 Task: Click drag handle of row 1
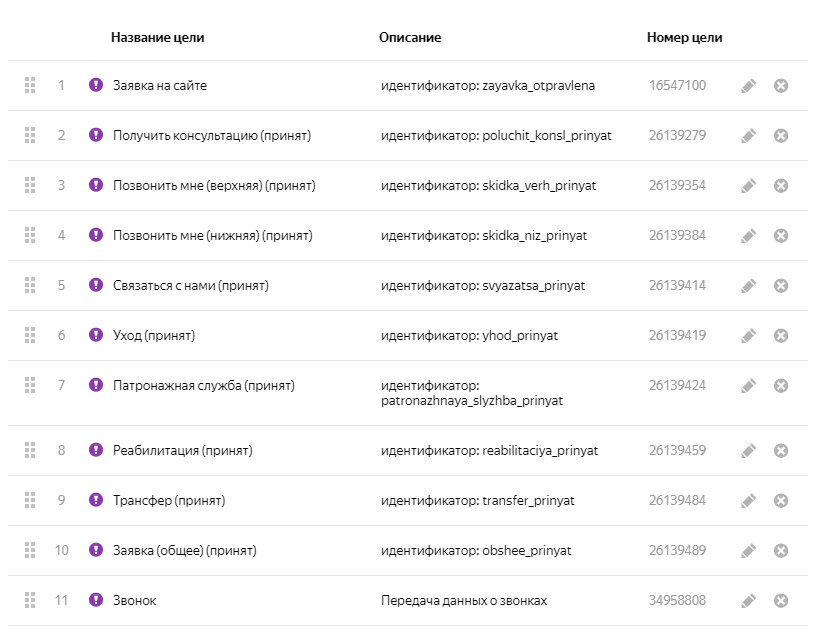pos(30,85)
